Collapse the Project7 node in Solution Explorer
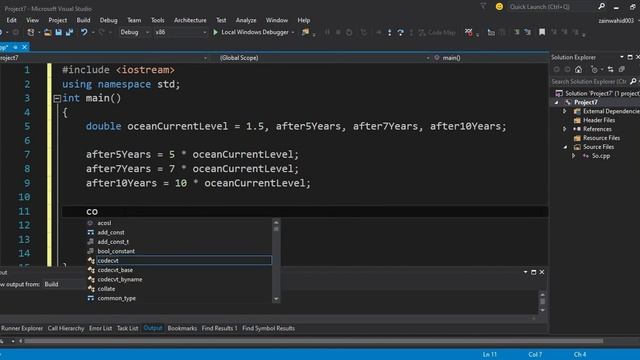Screen dimensions: 640x360 tap(556, 102)
